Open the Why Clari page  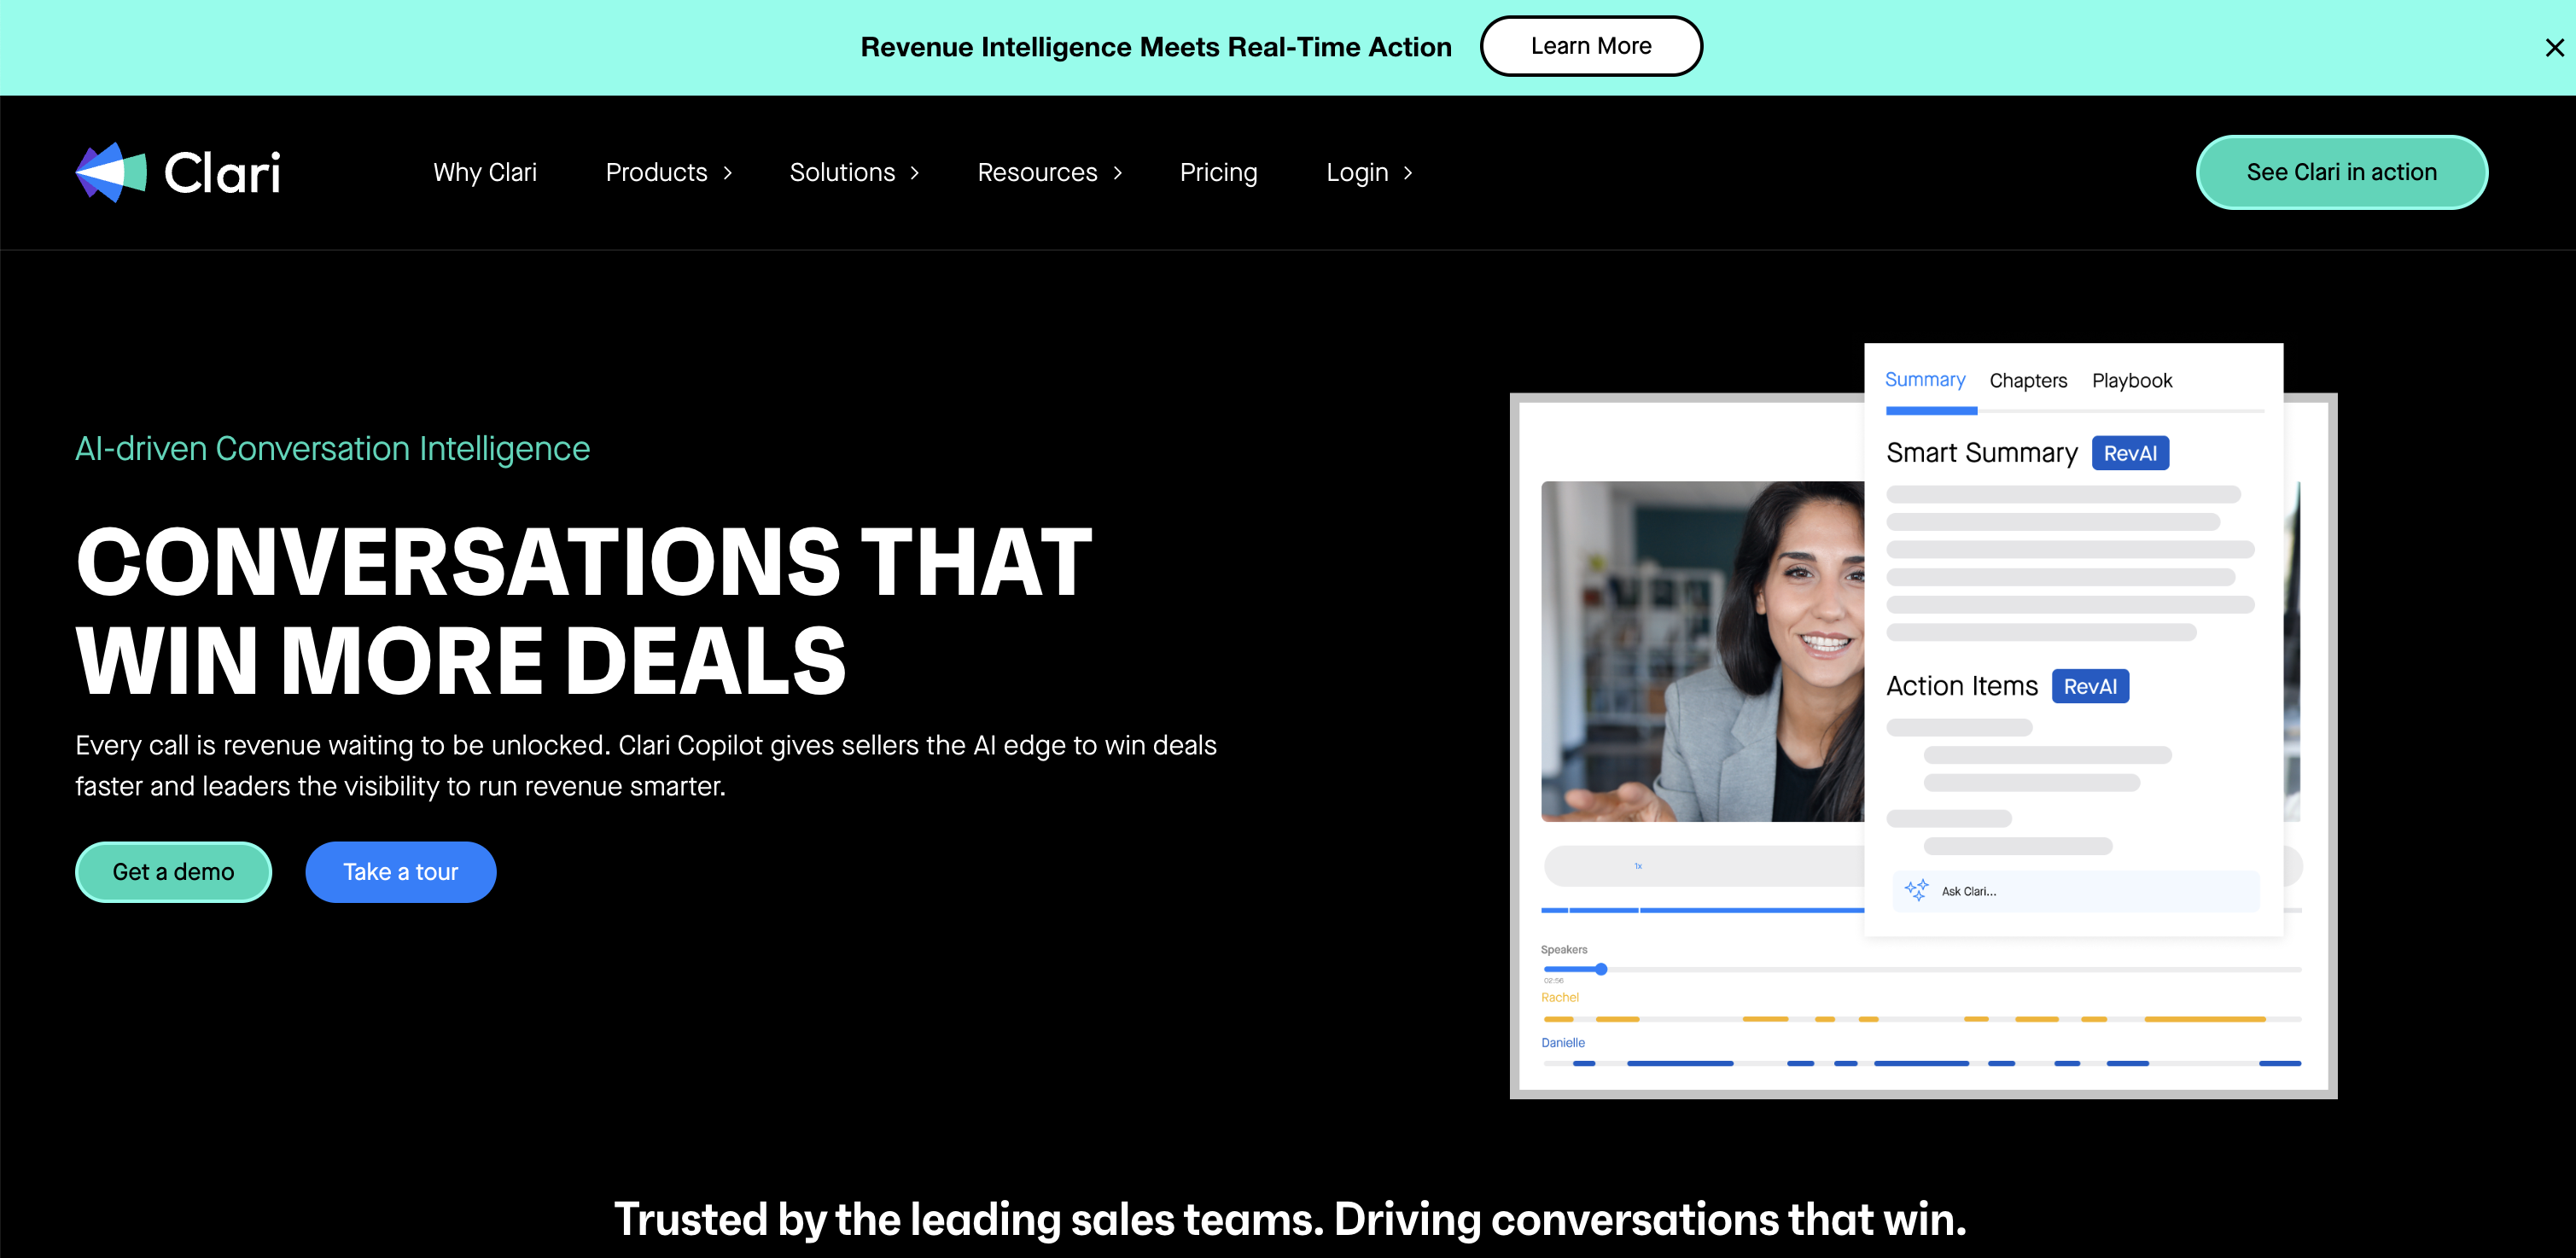(485, 172)
